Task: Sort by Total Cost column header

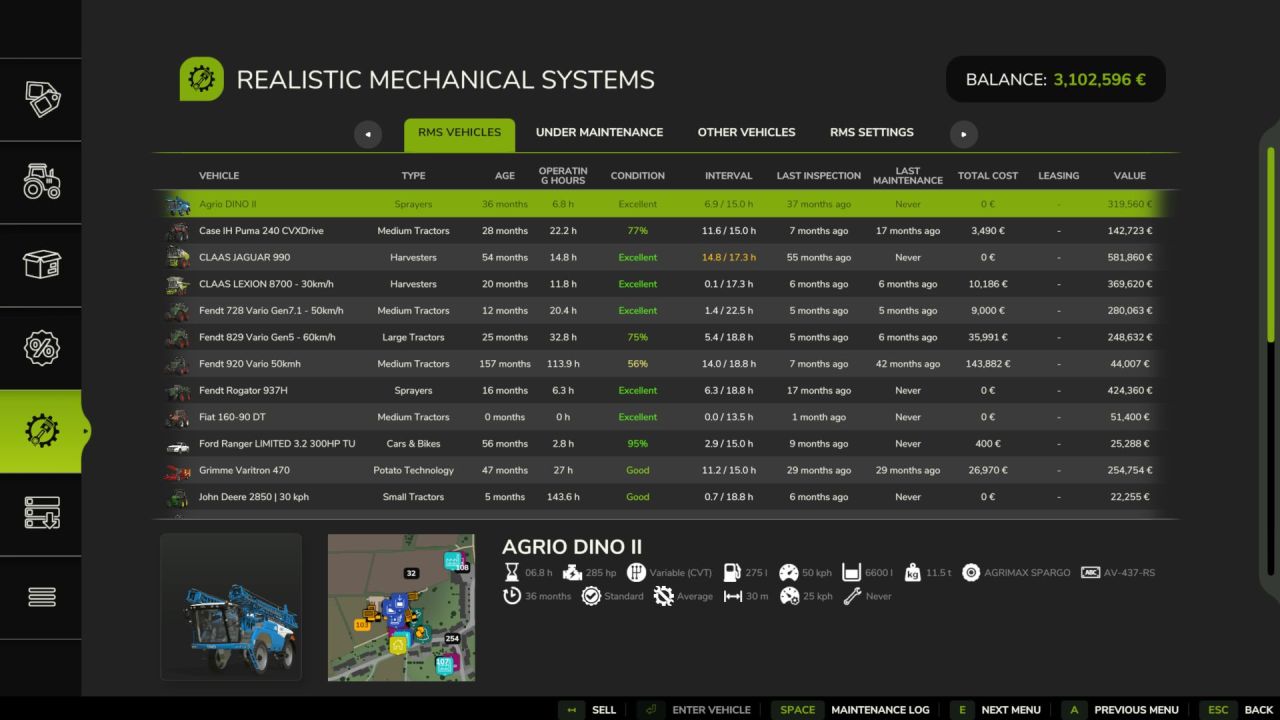Action: tap(988, 175)
